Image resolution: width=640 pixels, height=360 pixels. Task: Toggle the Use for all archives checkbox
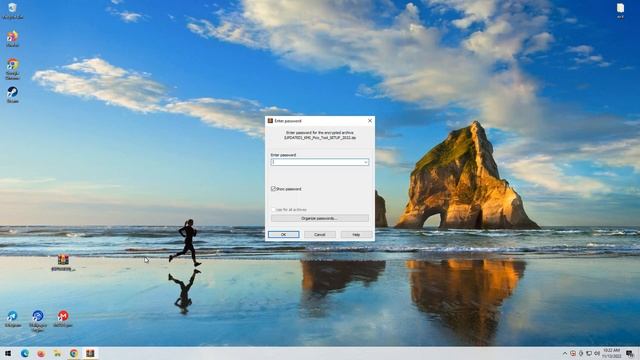click(273, 210)
